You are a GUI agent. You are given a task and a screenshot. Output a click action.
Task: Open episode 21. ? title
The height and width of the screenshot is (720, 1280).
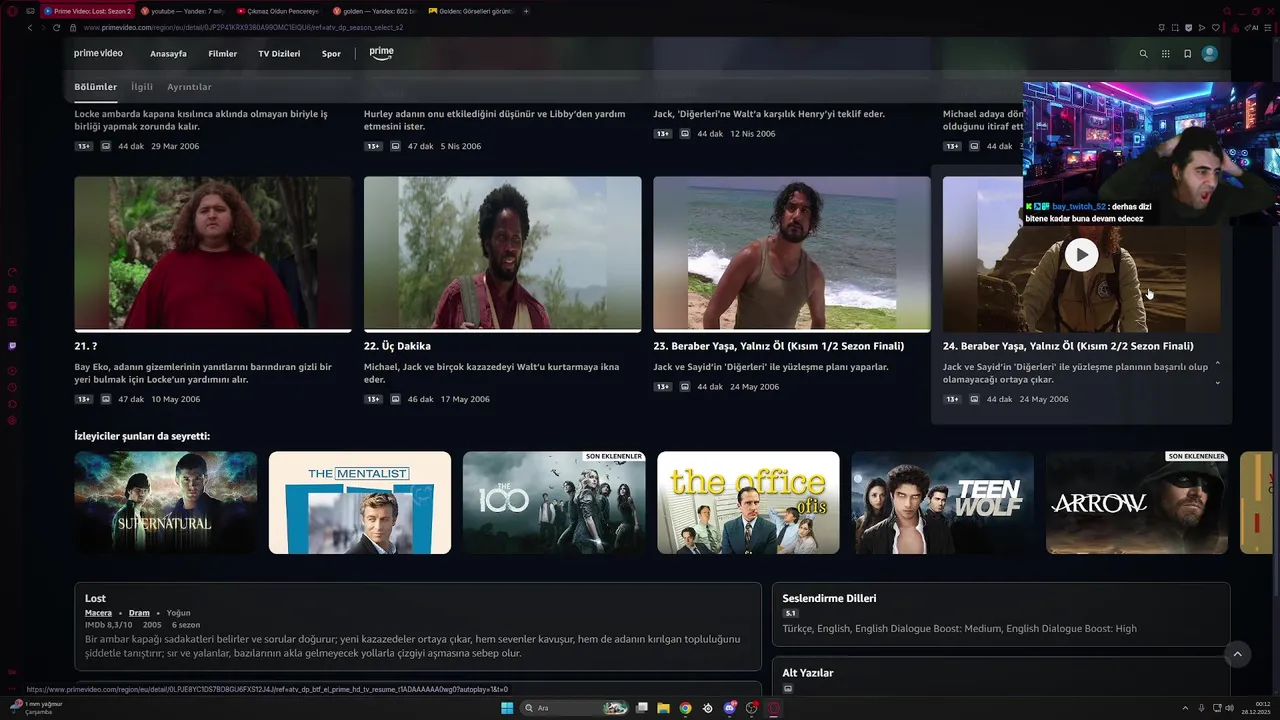click(86, 346)
